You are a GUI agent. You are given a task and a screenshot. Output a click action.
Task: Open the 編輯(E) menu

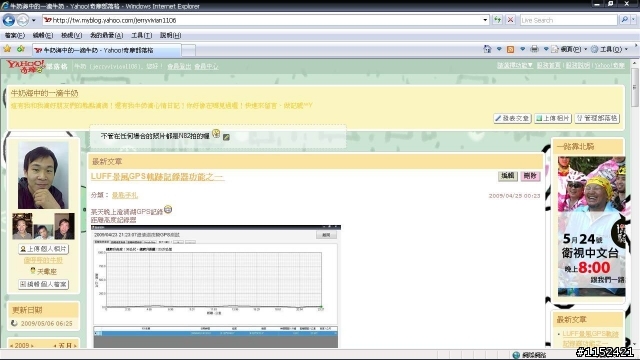click(x=43, y=36)
